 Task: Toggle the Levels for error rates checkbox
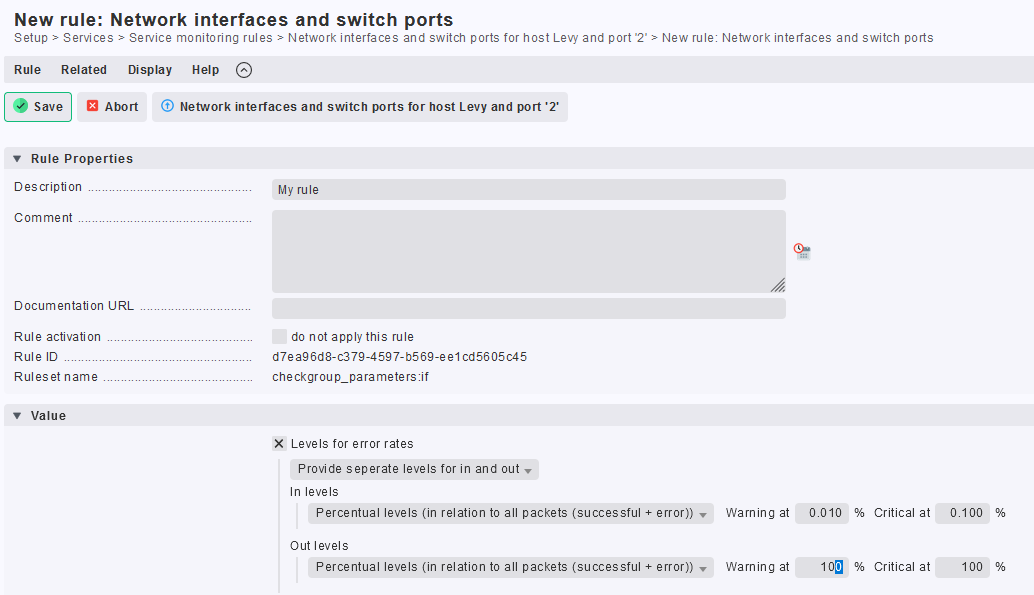(278, 443)
